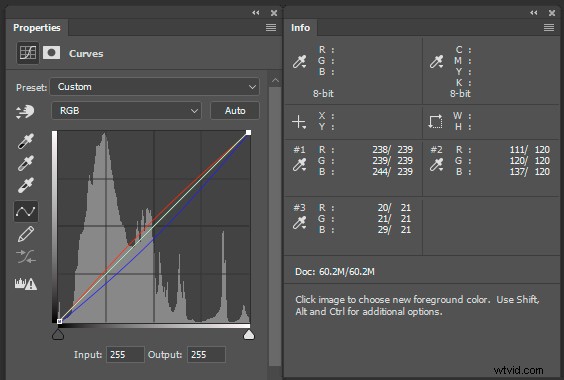Click the 8-bit label under RGB readout
564x380 pixels.
323,94
